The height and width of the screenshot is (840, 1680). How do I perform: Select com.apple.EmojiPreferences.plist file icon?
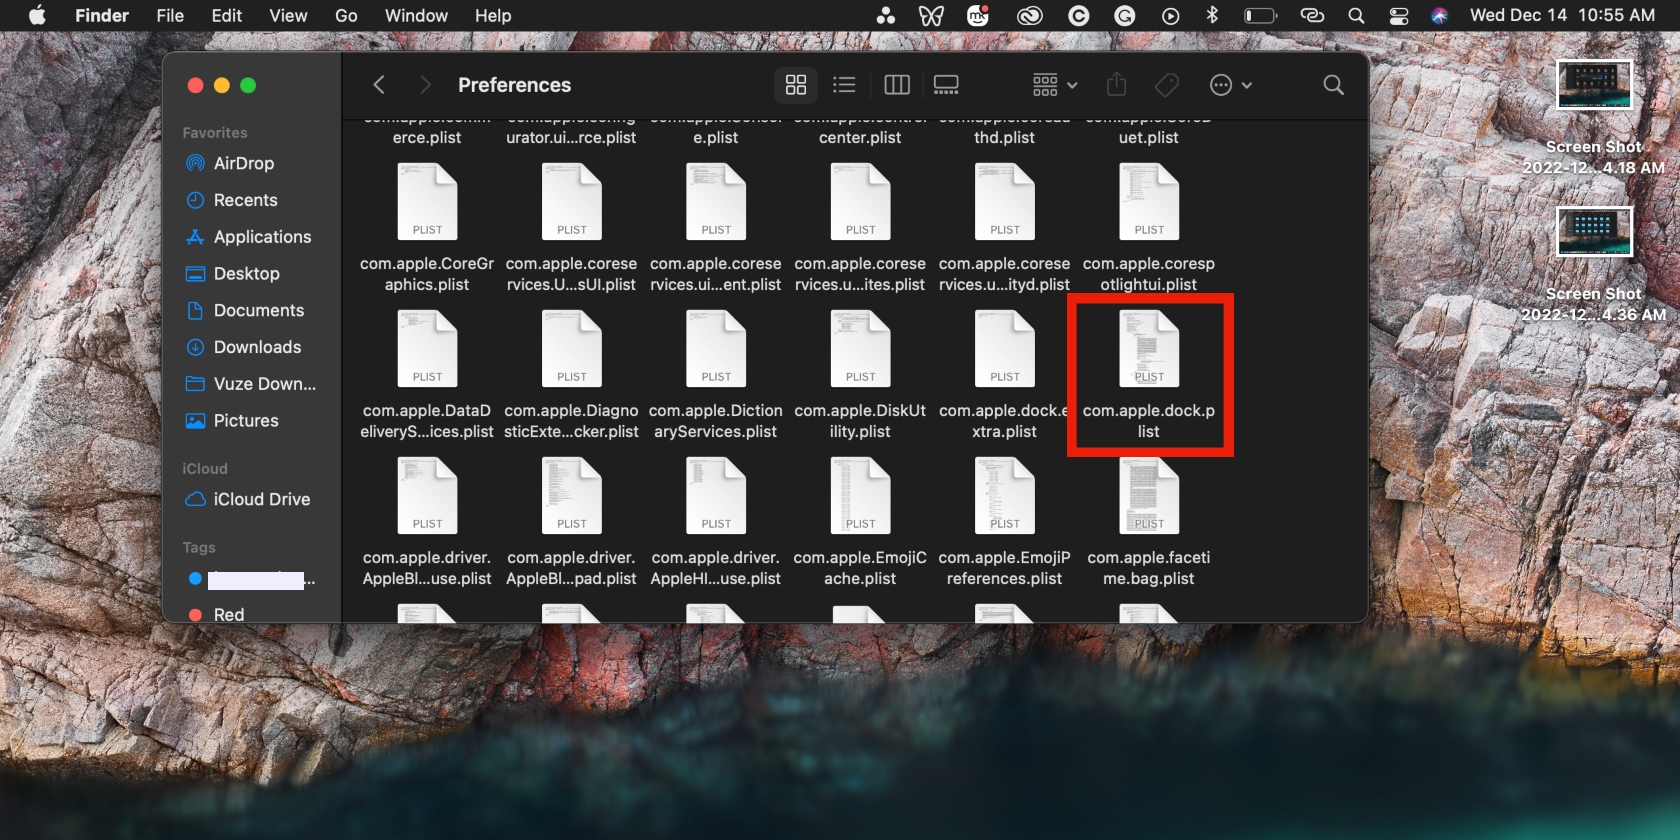(x=1005, y=495)
